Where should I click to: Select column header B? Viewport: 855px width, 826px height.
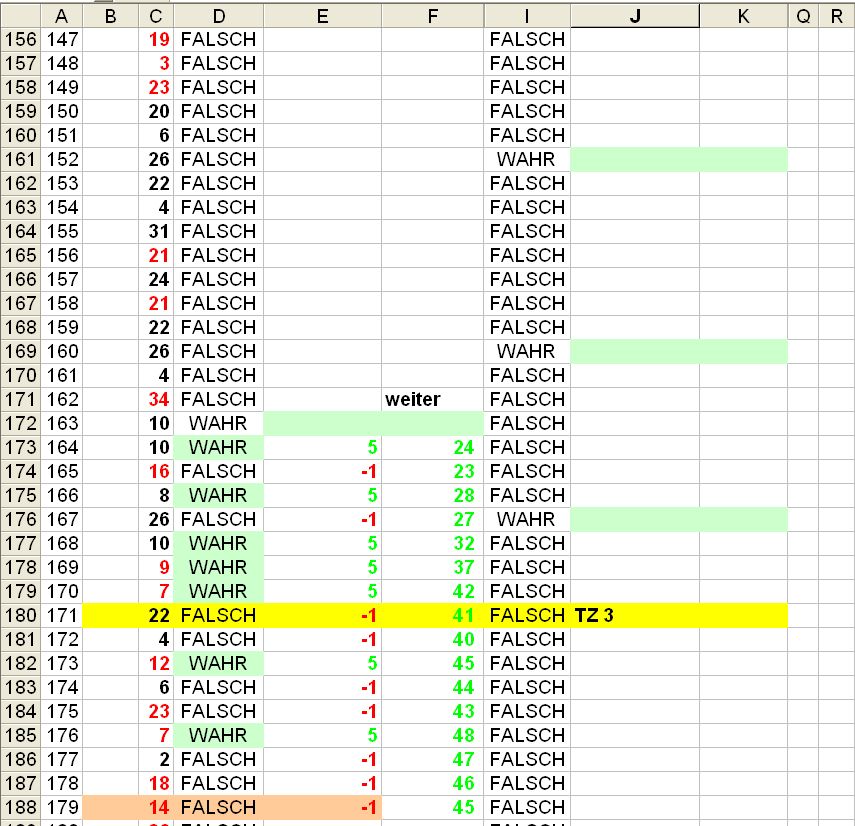110,16
